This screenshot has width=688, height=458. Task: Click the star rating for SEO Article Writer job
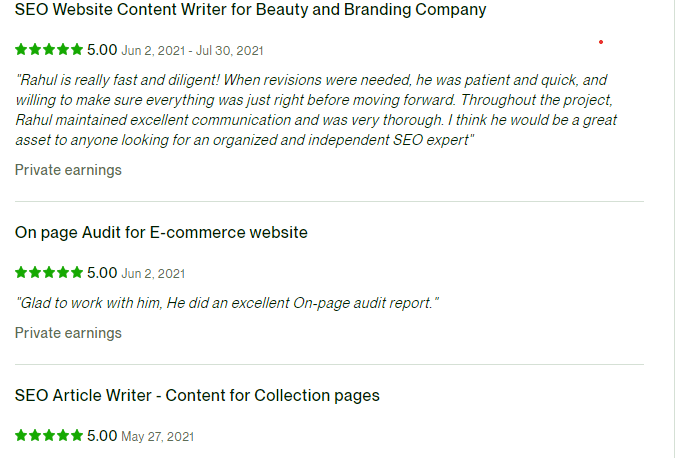point(49,435)
